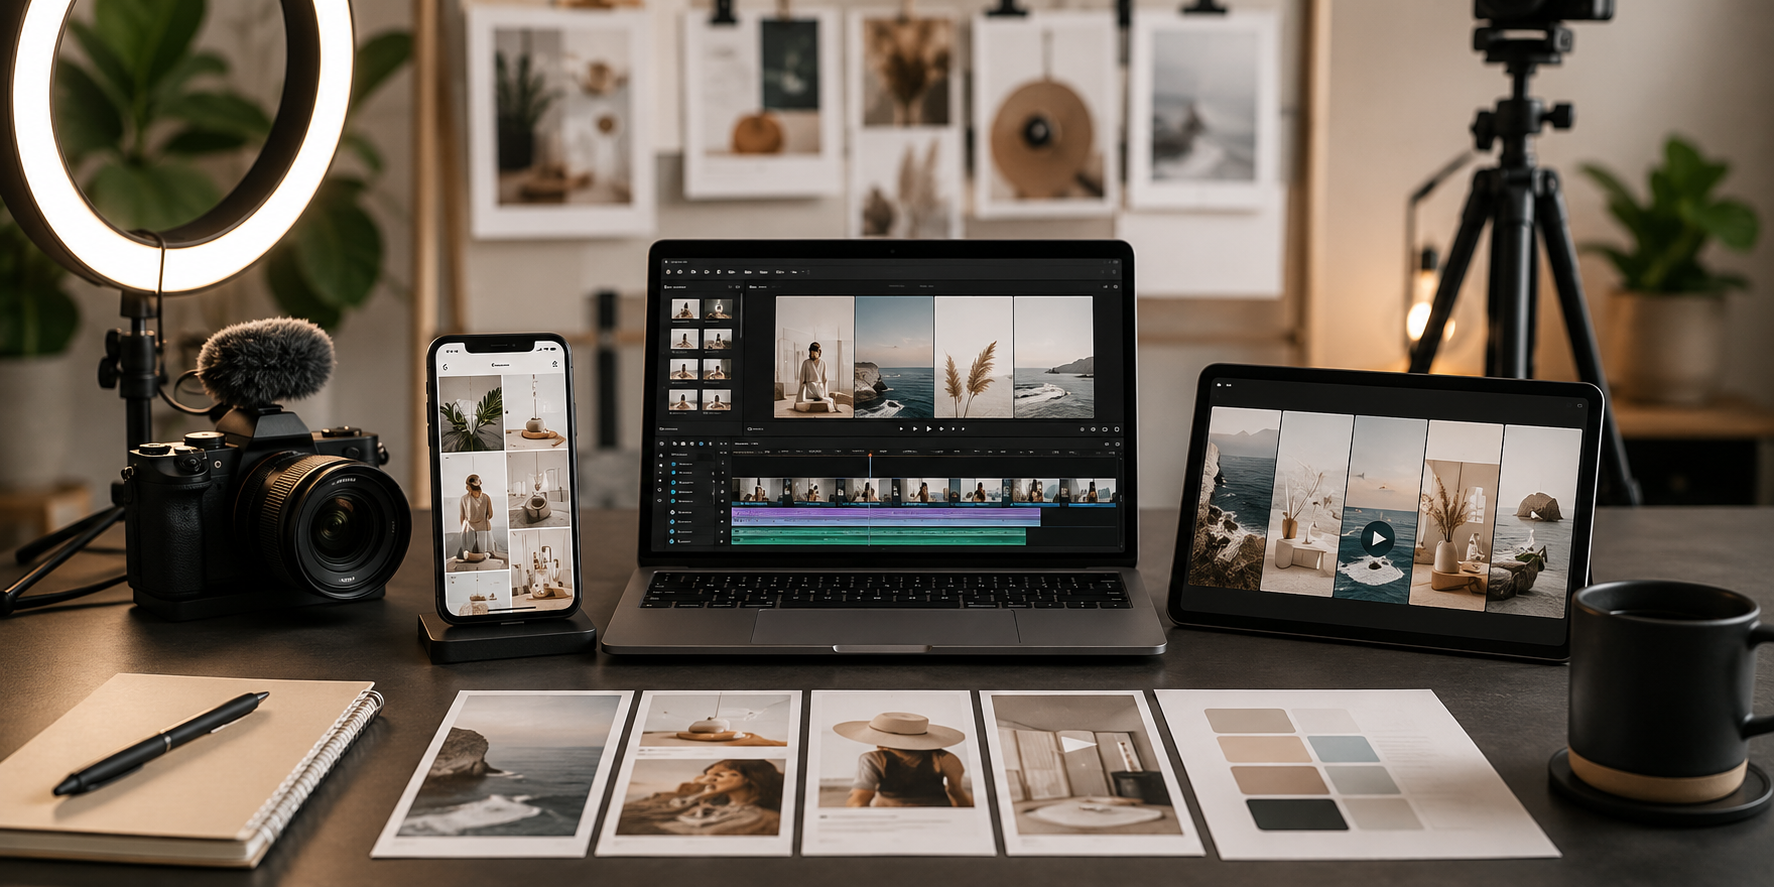Select the ocean cliff preview frame on laptop

[894, 357]
